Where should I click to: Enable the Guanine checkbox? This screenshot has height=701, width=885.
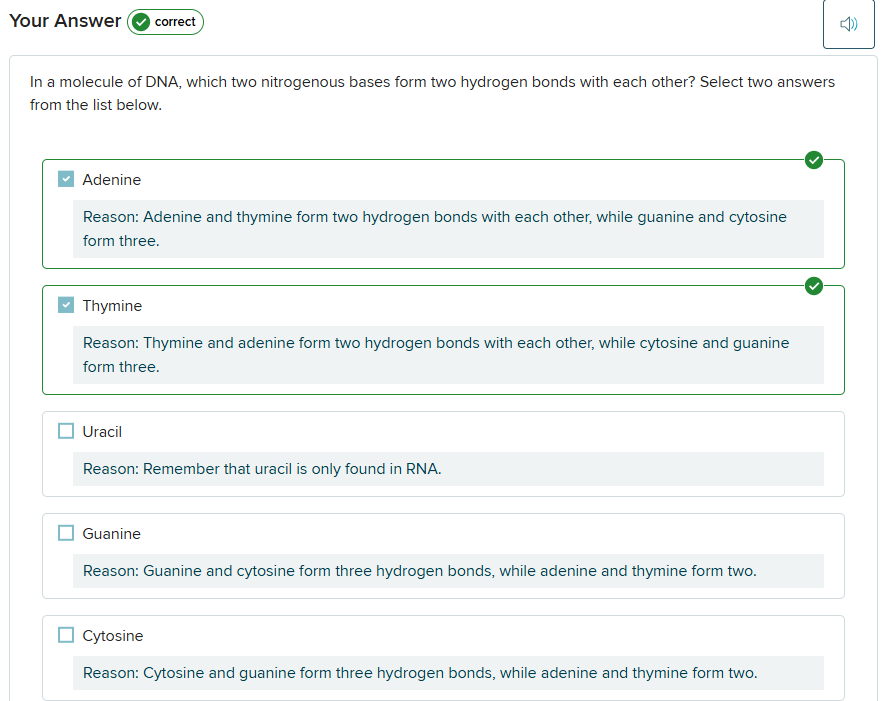66,533
